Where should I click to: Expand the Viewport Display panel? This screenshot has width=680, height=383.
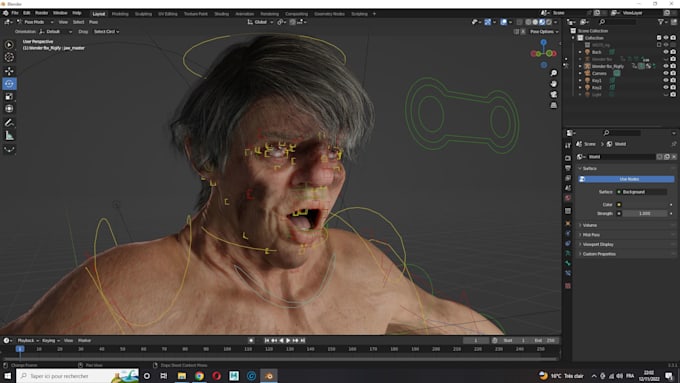tap(627, 244)
